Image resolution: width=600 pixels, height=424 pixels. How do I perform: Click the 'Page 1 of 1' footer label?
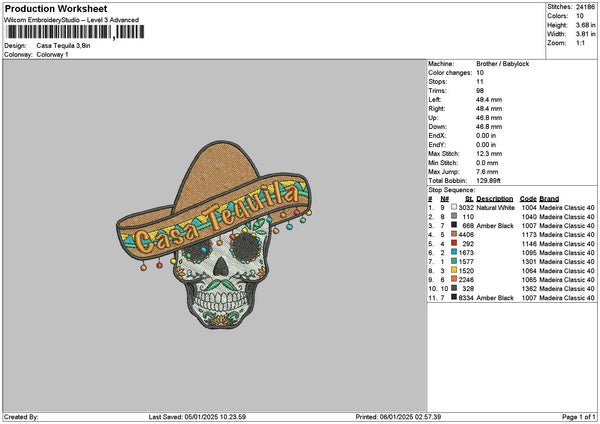[579, 417]
